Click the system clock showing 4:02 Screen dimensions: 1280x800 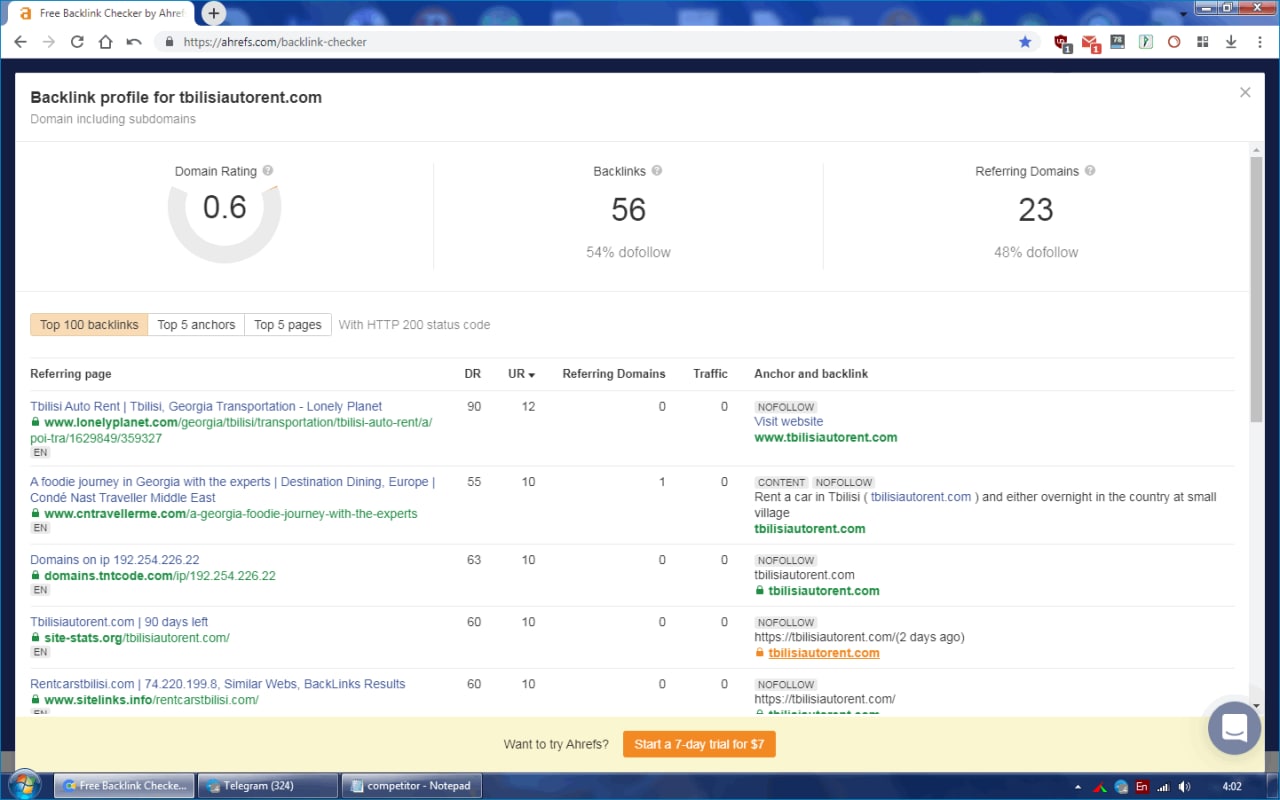(x=1232, y=787)
